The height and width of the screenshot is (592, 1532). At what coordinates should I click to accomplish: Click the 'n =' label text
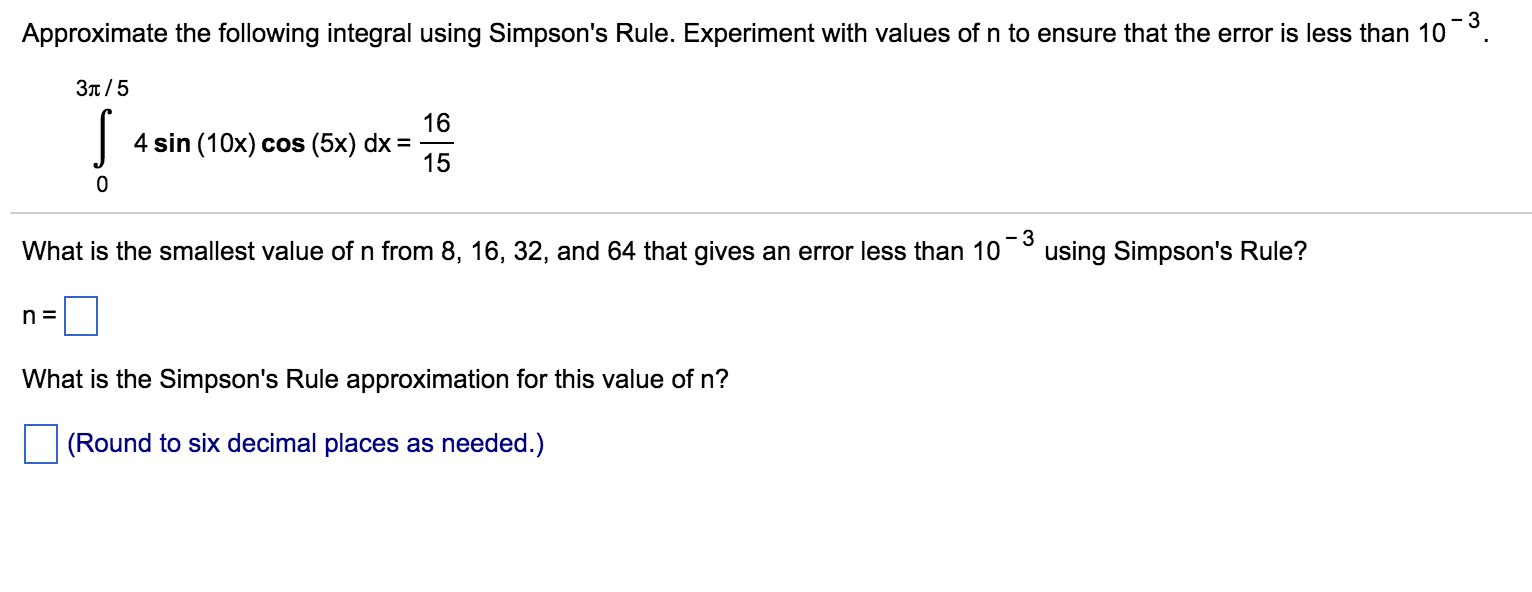click(38, 315)
